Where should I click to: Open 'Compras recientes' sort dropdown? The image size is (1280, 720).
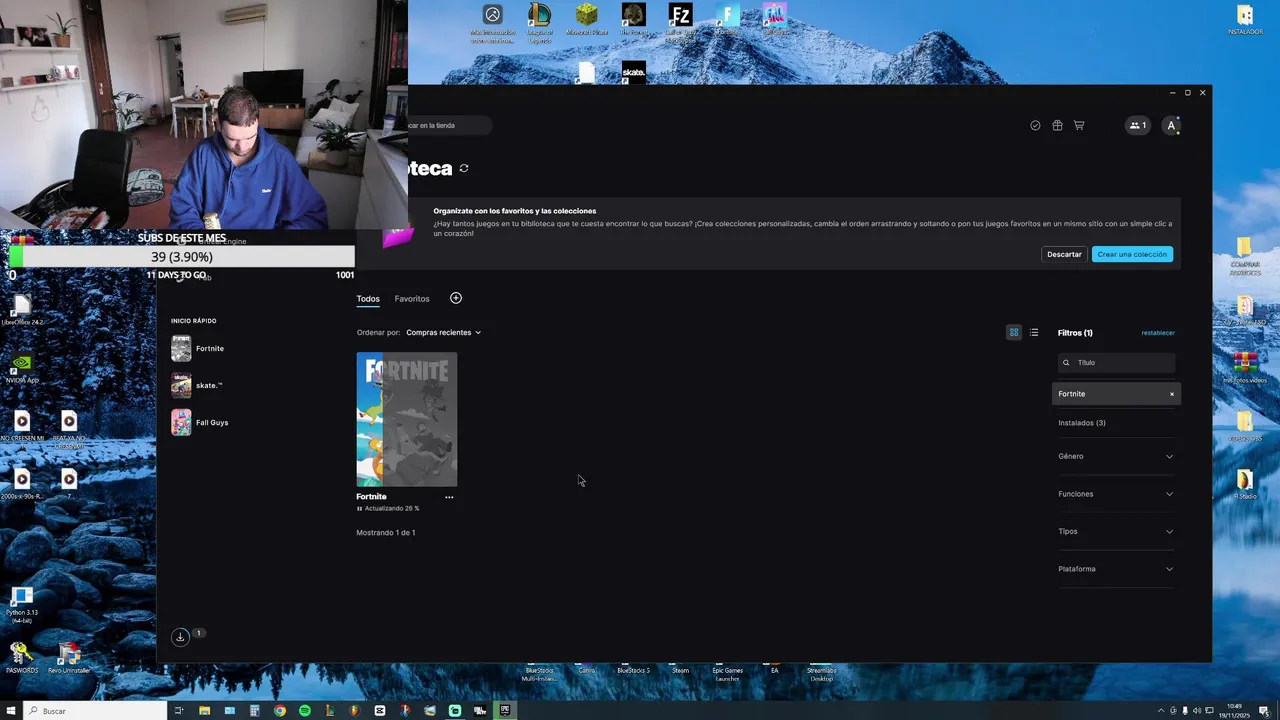[x=443, y=333]
